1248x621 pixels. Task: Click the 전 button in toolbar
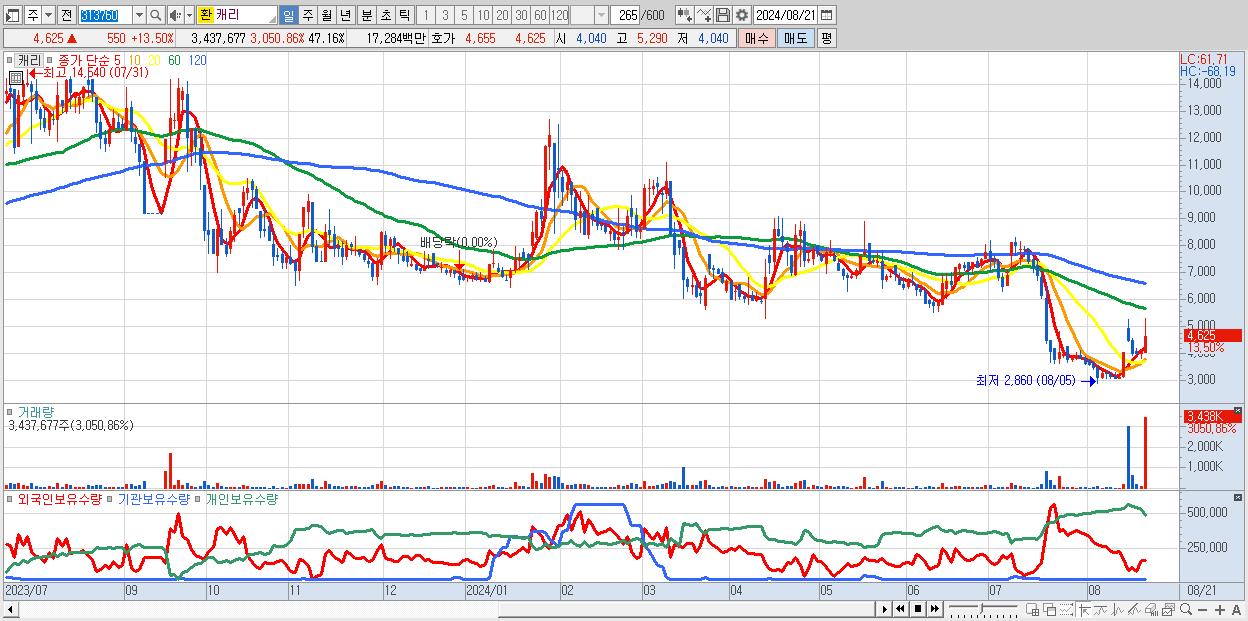(66, 15)
